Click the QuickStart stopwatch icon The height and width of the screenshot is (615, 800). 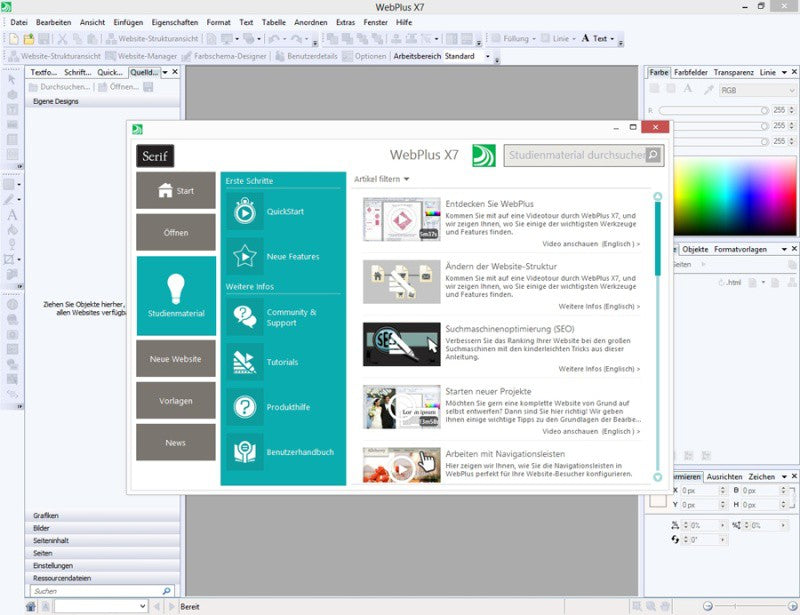pos(245,211)
